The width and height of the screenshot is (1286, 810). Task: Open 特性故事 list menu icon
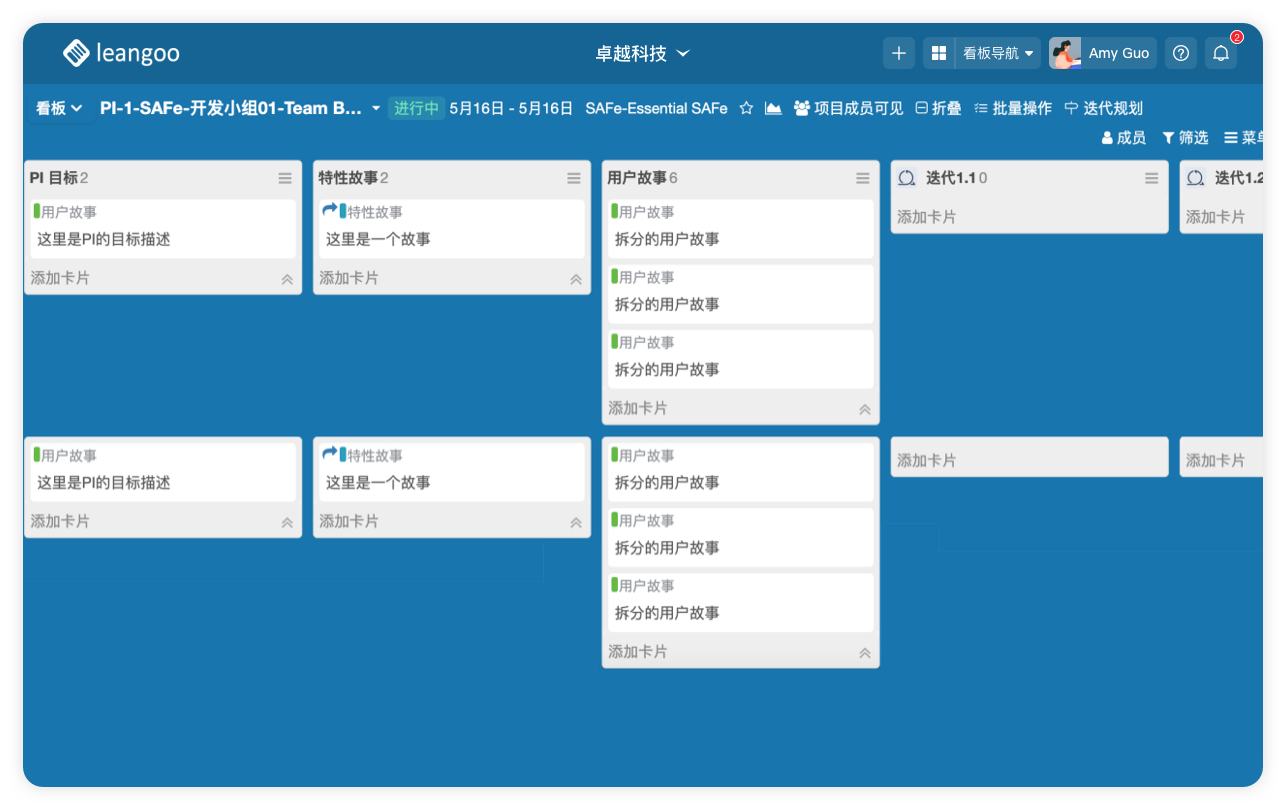point(574,178)
